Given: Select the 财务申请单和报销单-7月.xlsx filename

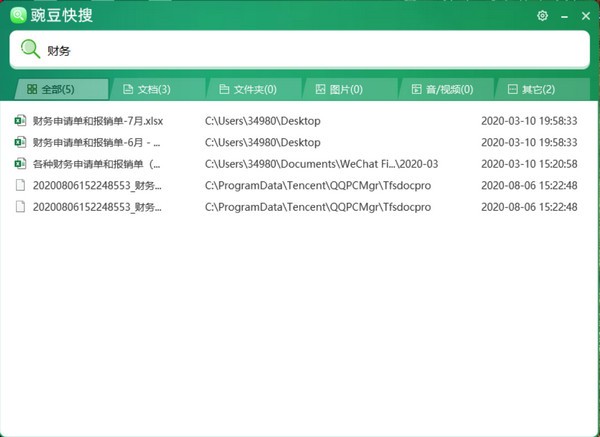Looking at the screenshot, I should click(97, 121).
